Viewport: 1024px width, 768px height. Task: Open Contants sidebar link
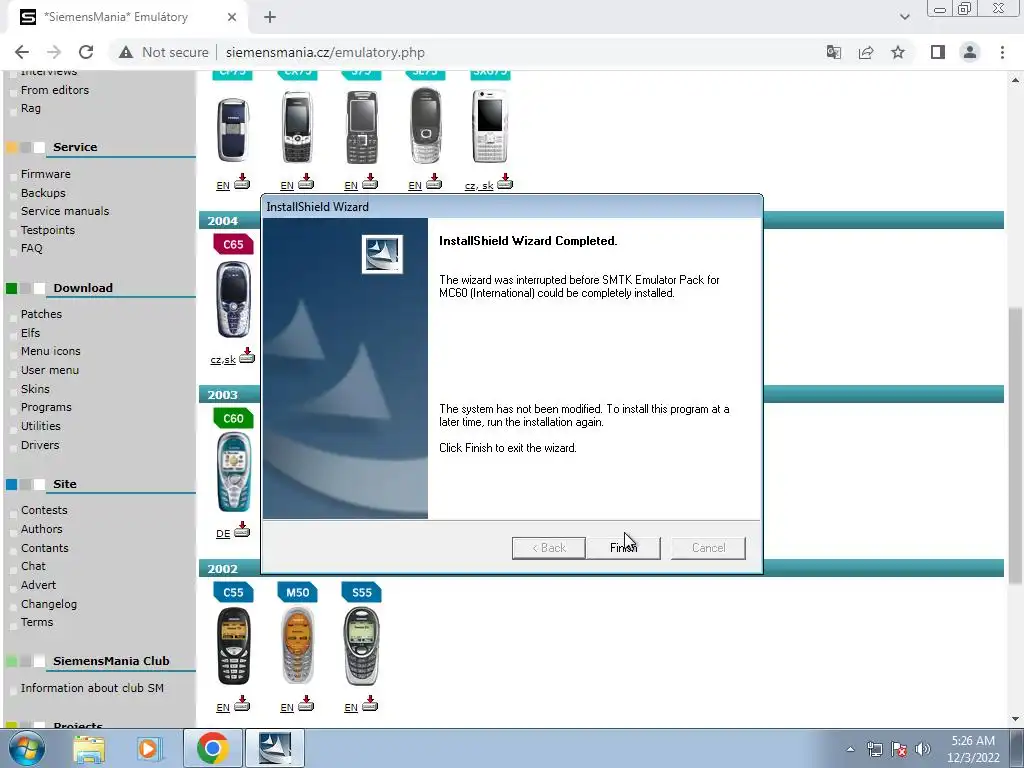pyautogui.click(x=44, y=548)
